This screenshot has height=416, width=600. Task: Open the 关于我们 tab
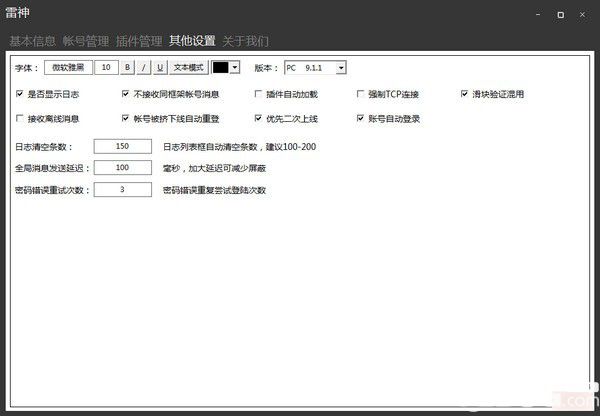[x=246, y=41]
